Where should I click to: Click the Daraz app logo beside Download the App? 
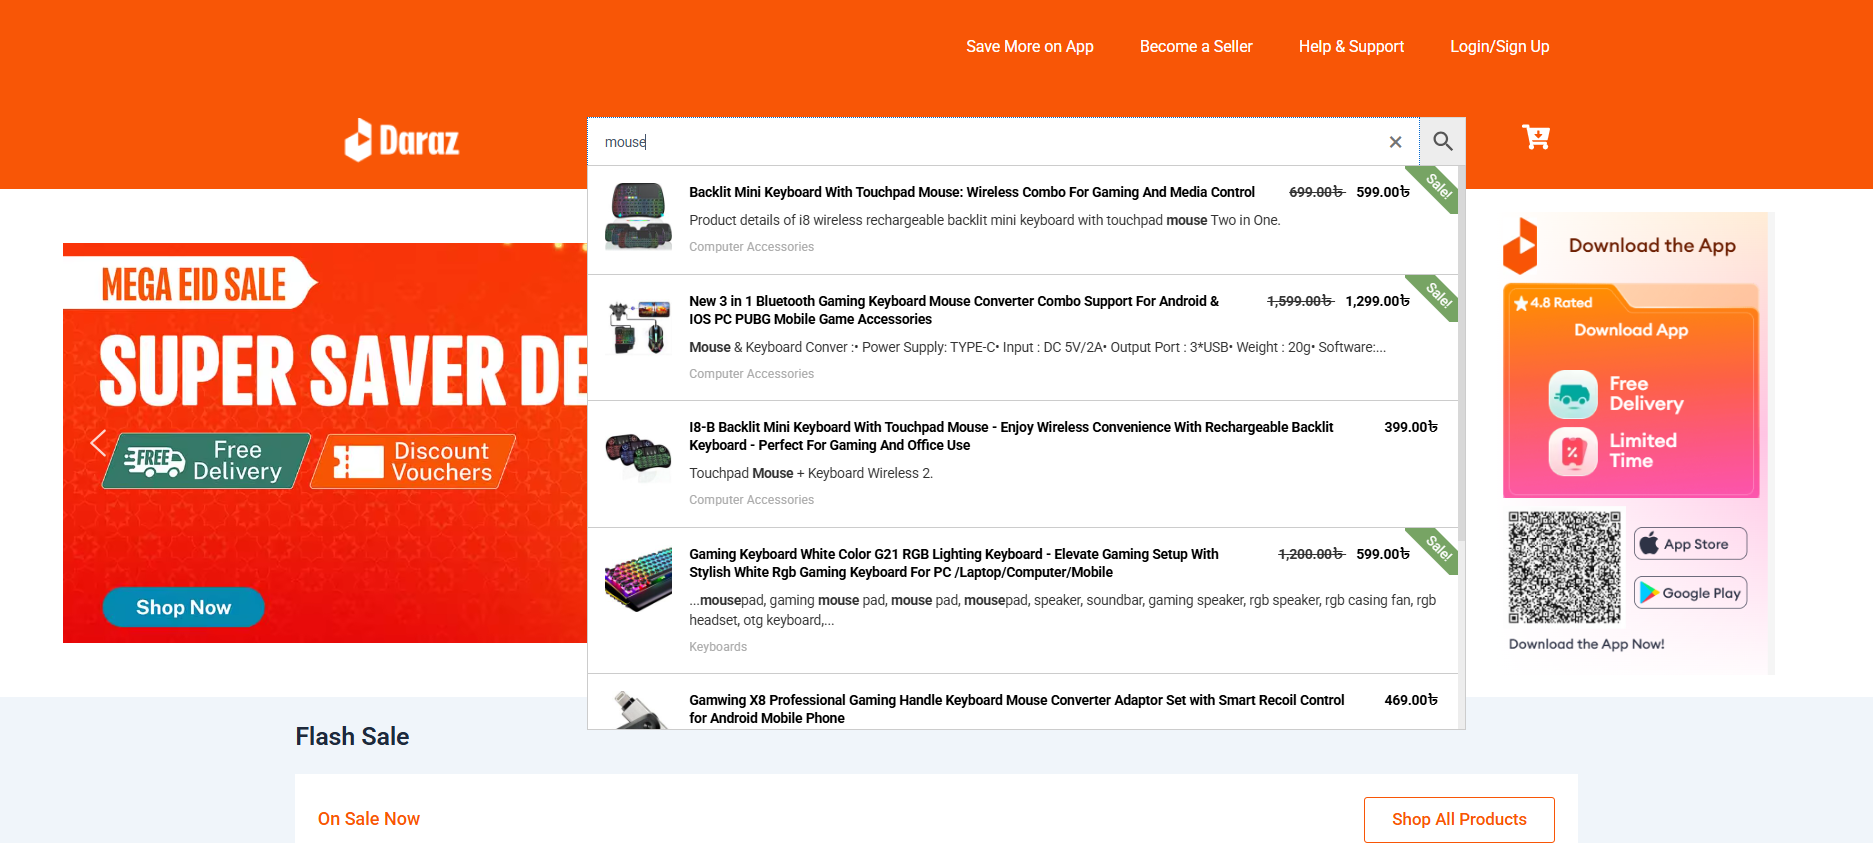[1520, 246]
